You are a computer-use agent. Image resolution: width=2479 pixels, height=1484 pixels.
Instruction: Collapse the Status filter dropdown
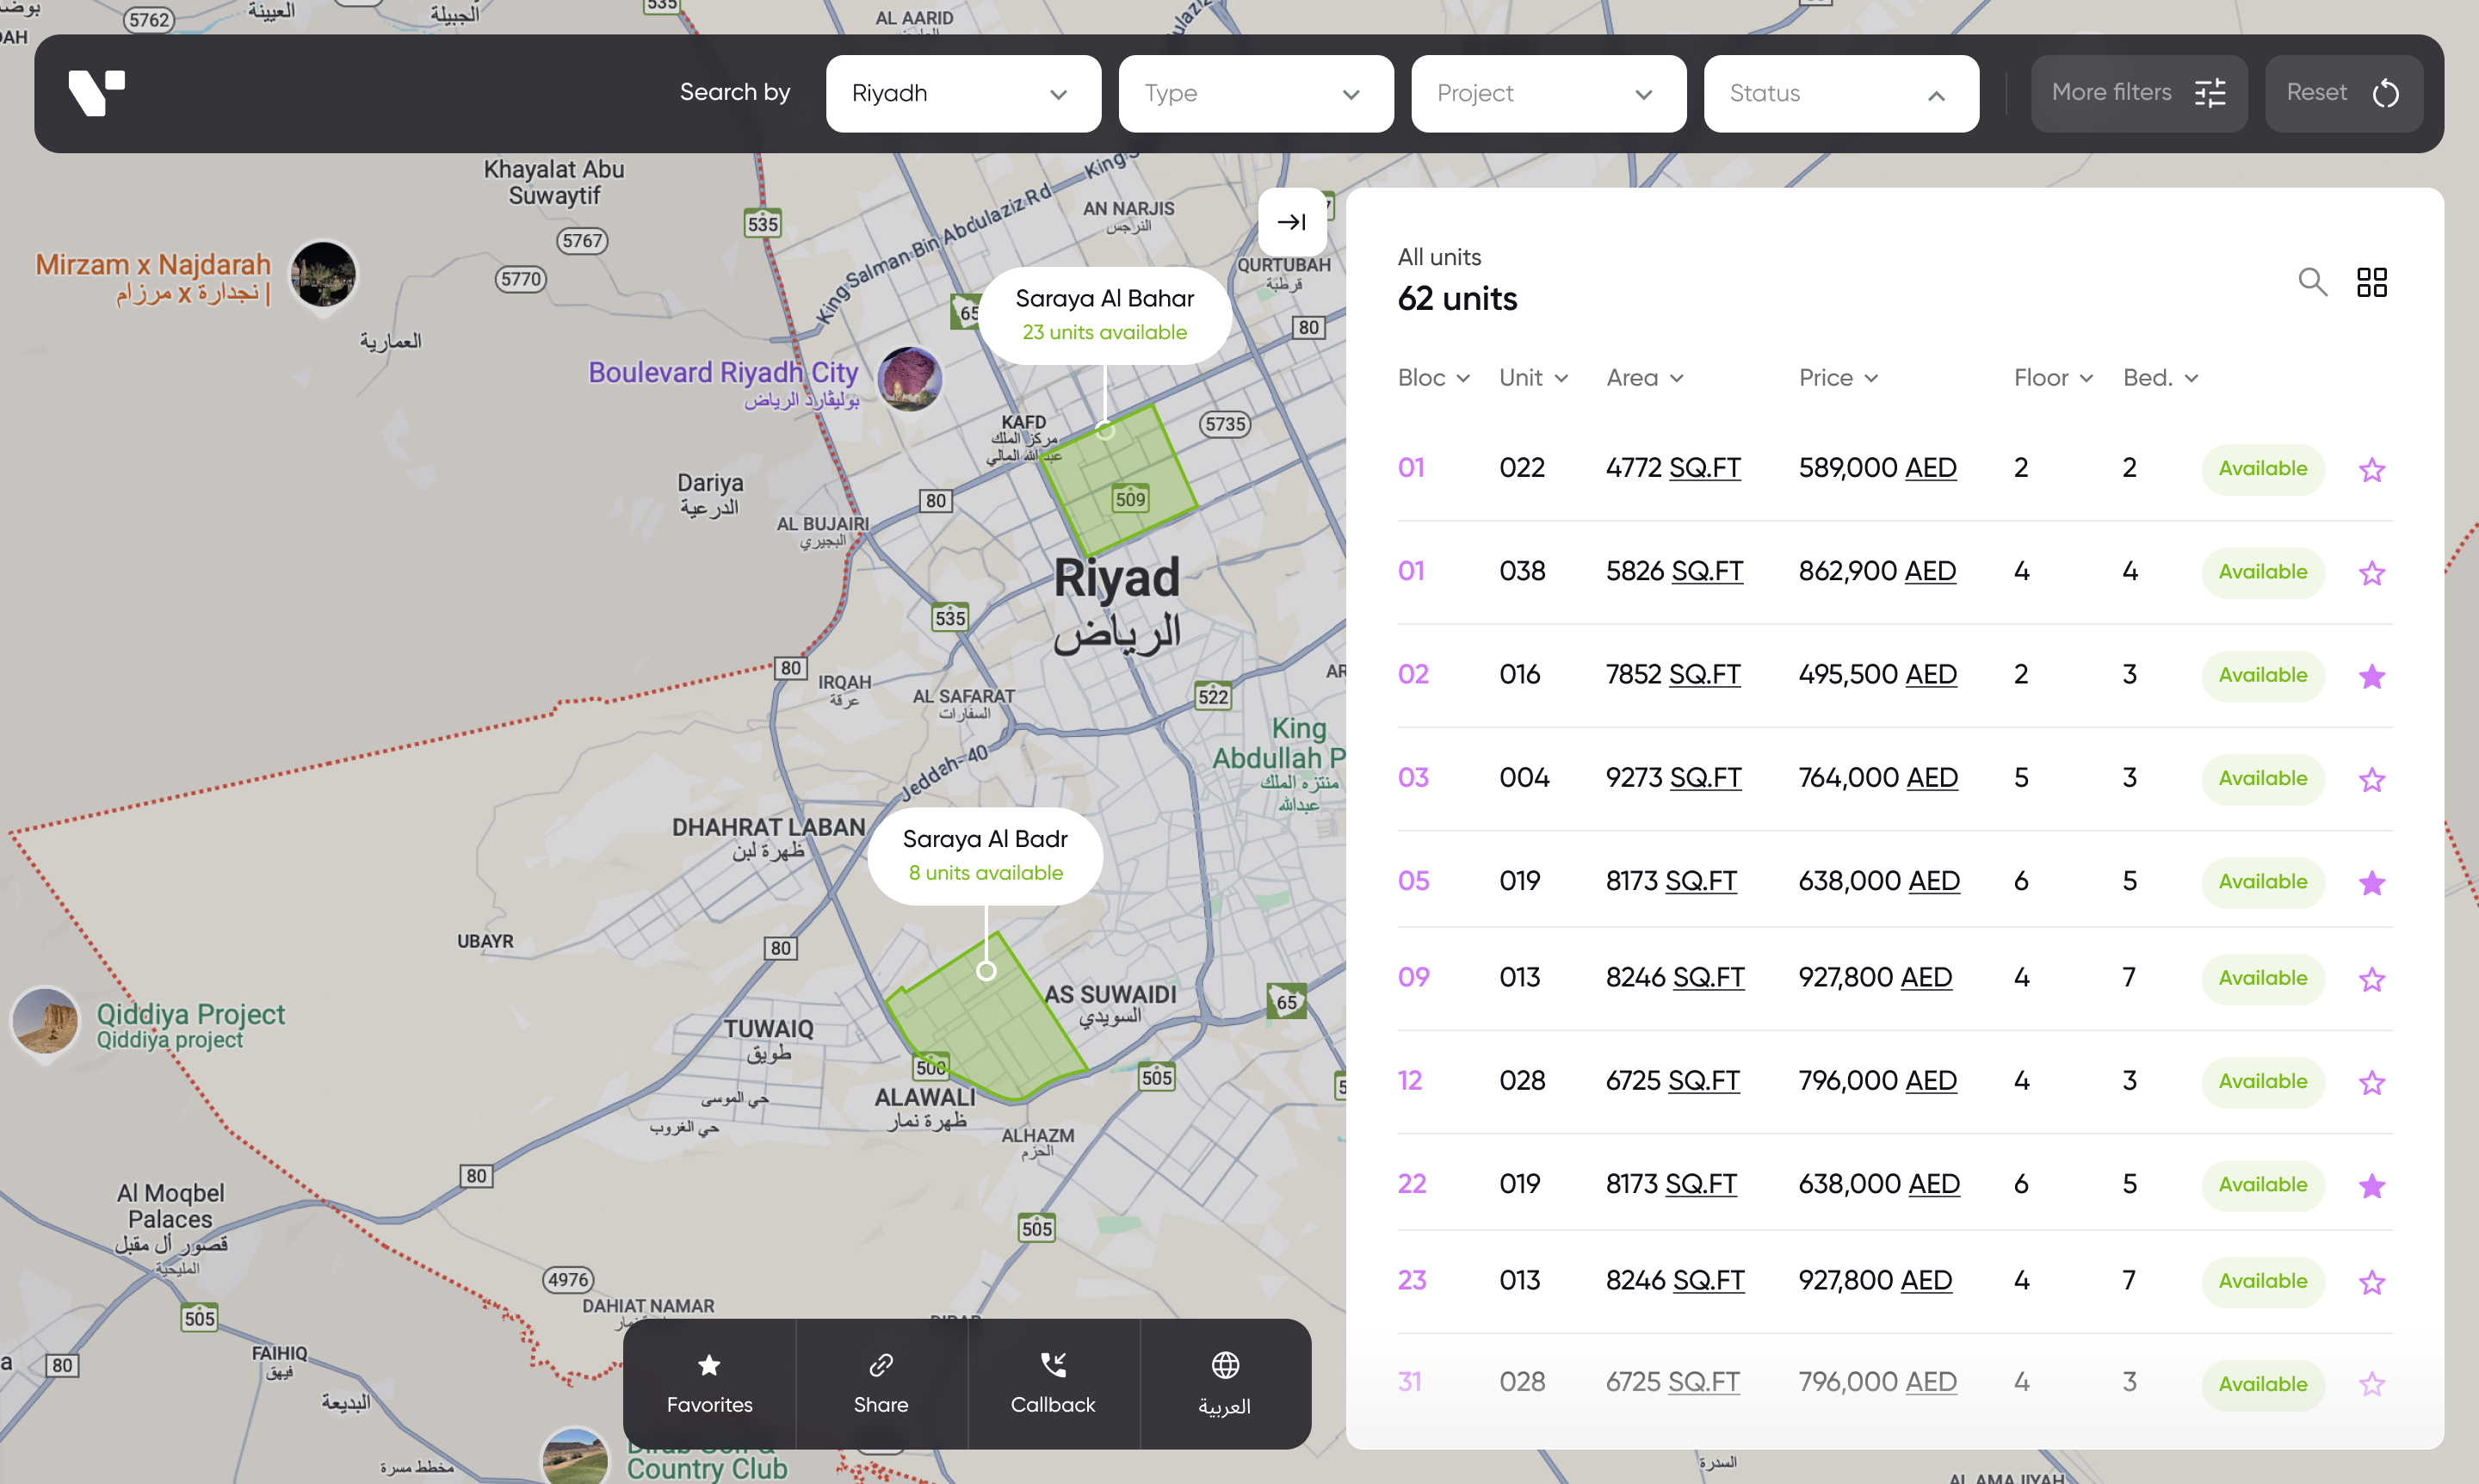point(1840,94)
